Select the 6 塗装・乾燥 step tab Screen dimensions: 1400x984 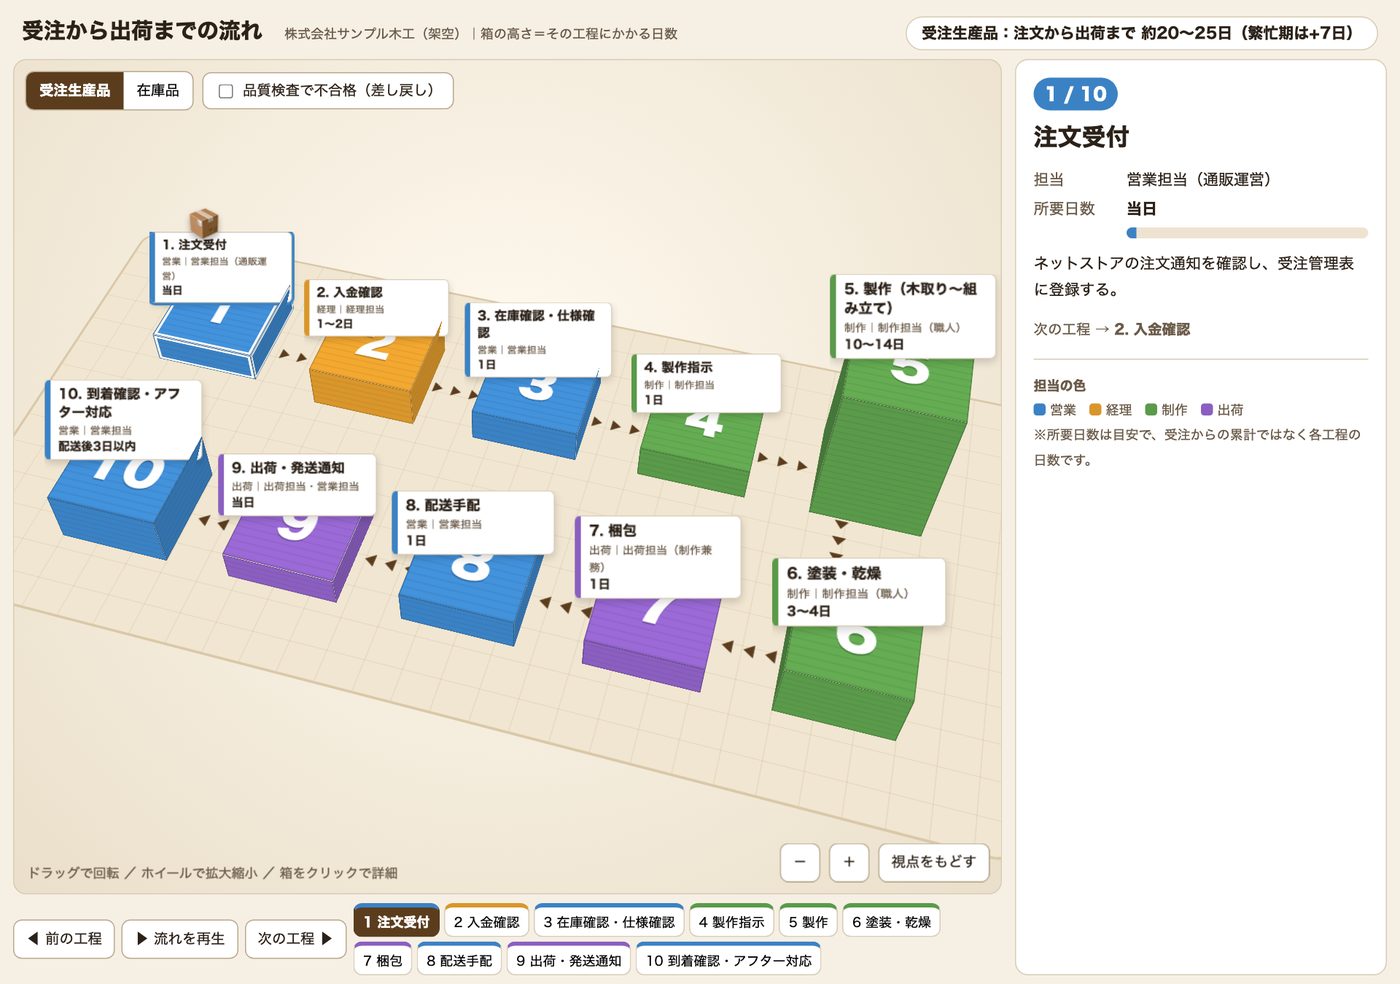[892, 921]
